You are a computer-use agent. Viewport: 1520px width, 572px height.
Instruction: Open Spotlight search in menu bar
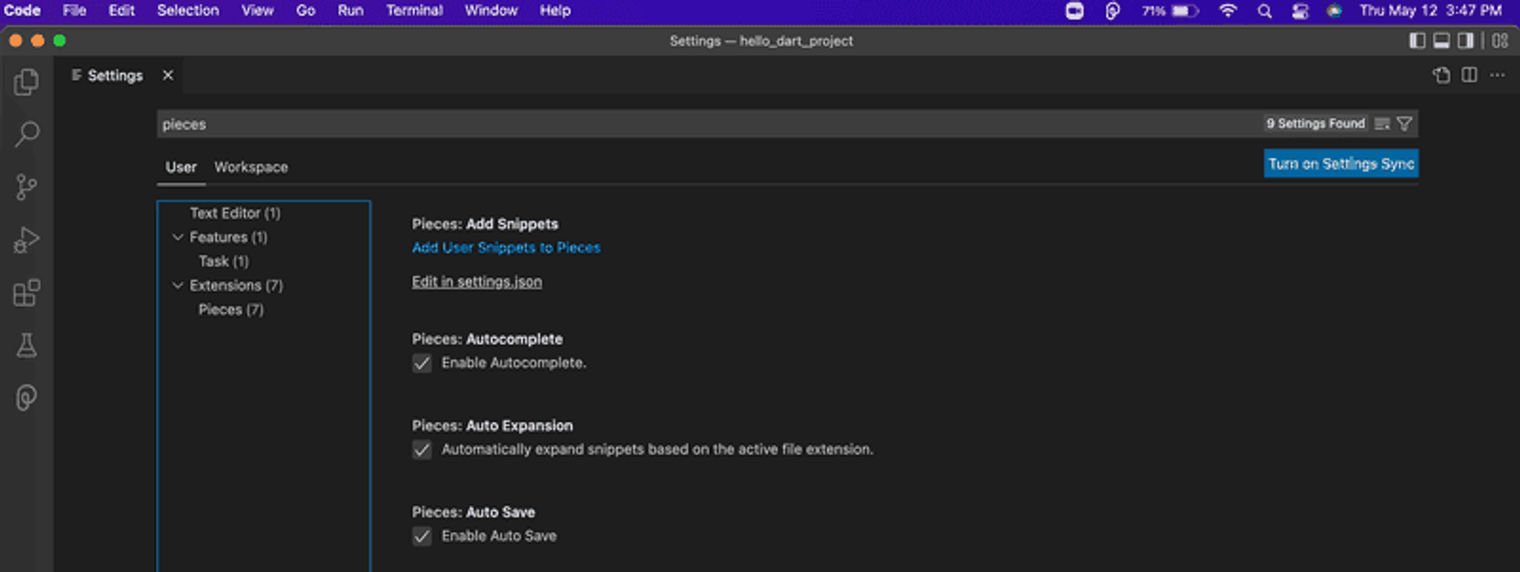coord(1264,11)
